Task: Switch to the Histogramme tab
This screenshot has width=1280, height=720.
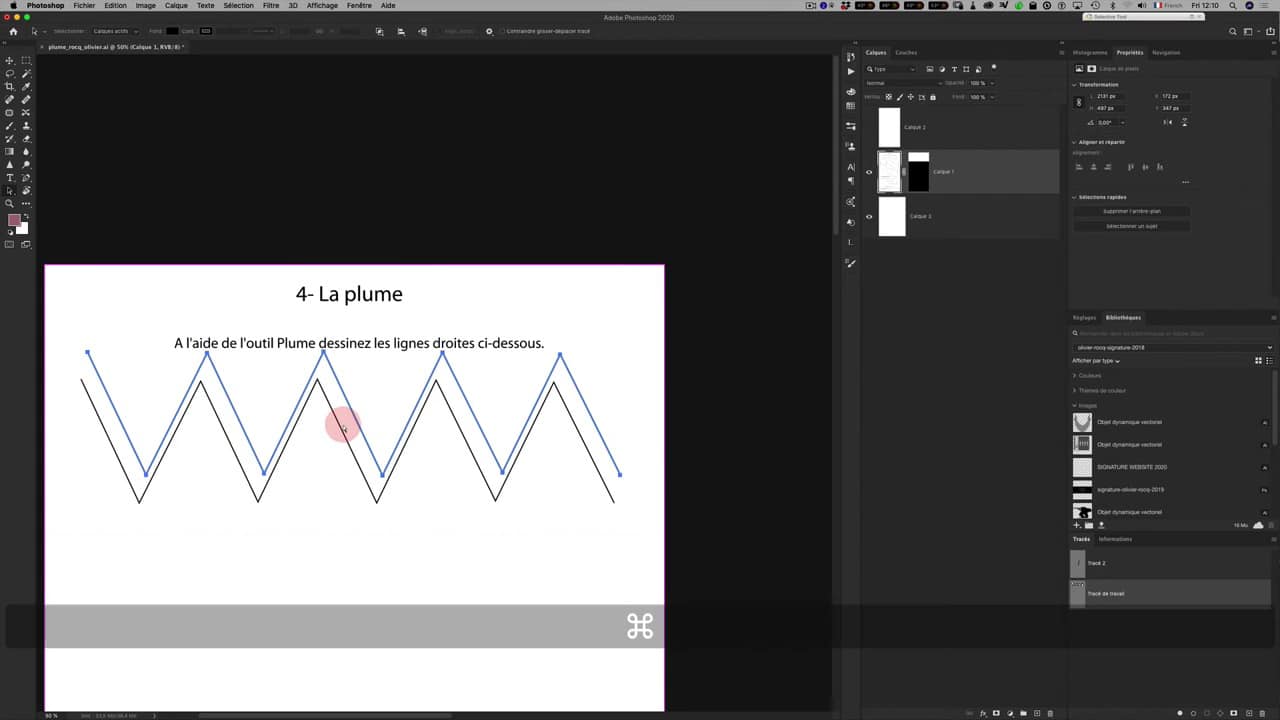Action: 1090,53
